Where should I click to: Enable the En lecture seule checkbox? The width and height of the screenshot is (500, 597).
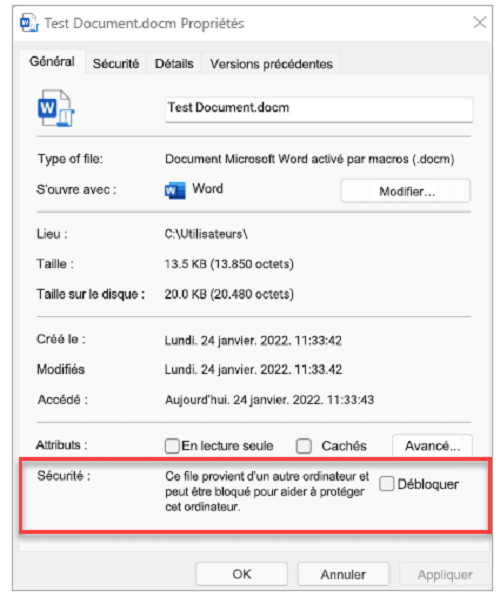(x=172, y=446)
